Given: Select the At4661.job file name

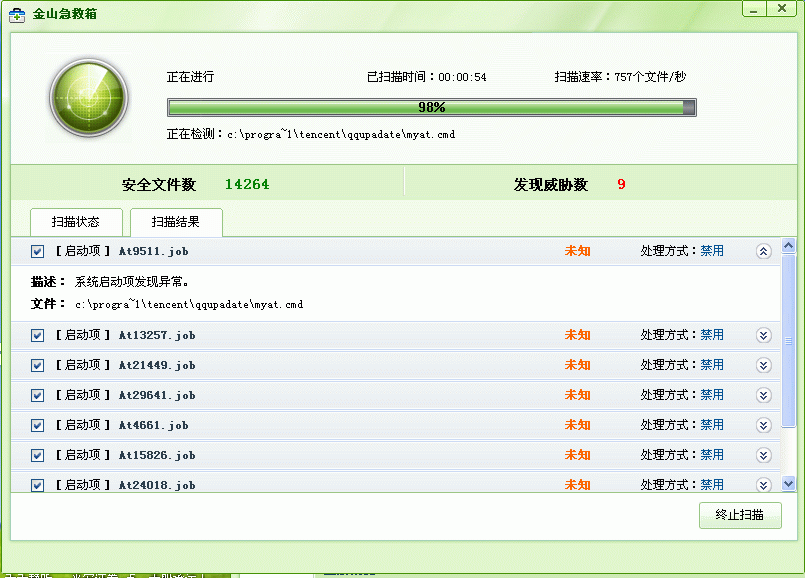Looking at the screenshot, I should coord(154,426).
